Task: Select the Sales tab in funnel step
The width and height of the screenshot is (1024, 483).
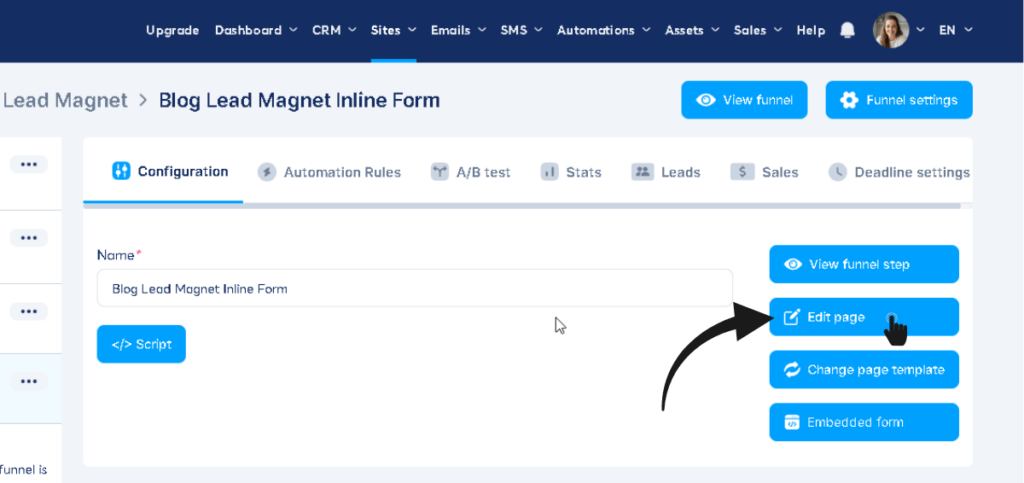Action: (x=764, y=172)
